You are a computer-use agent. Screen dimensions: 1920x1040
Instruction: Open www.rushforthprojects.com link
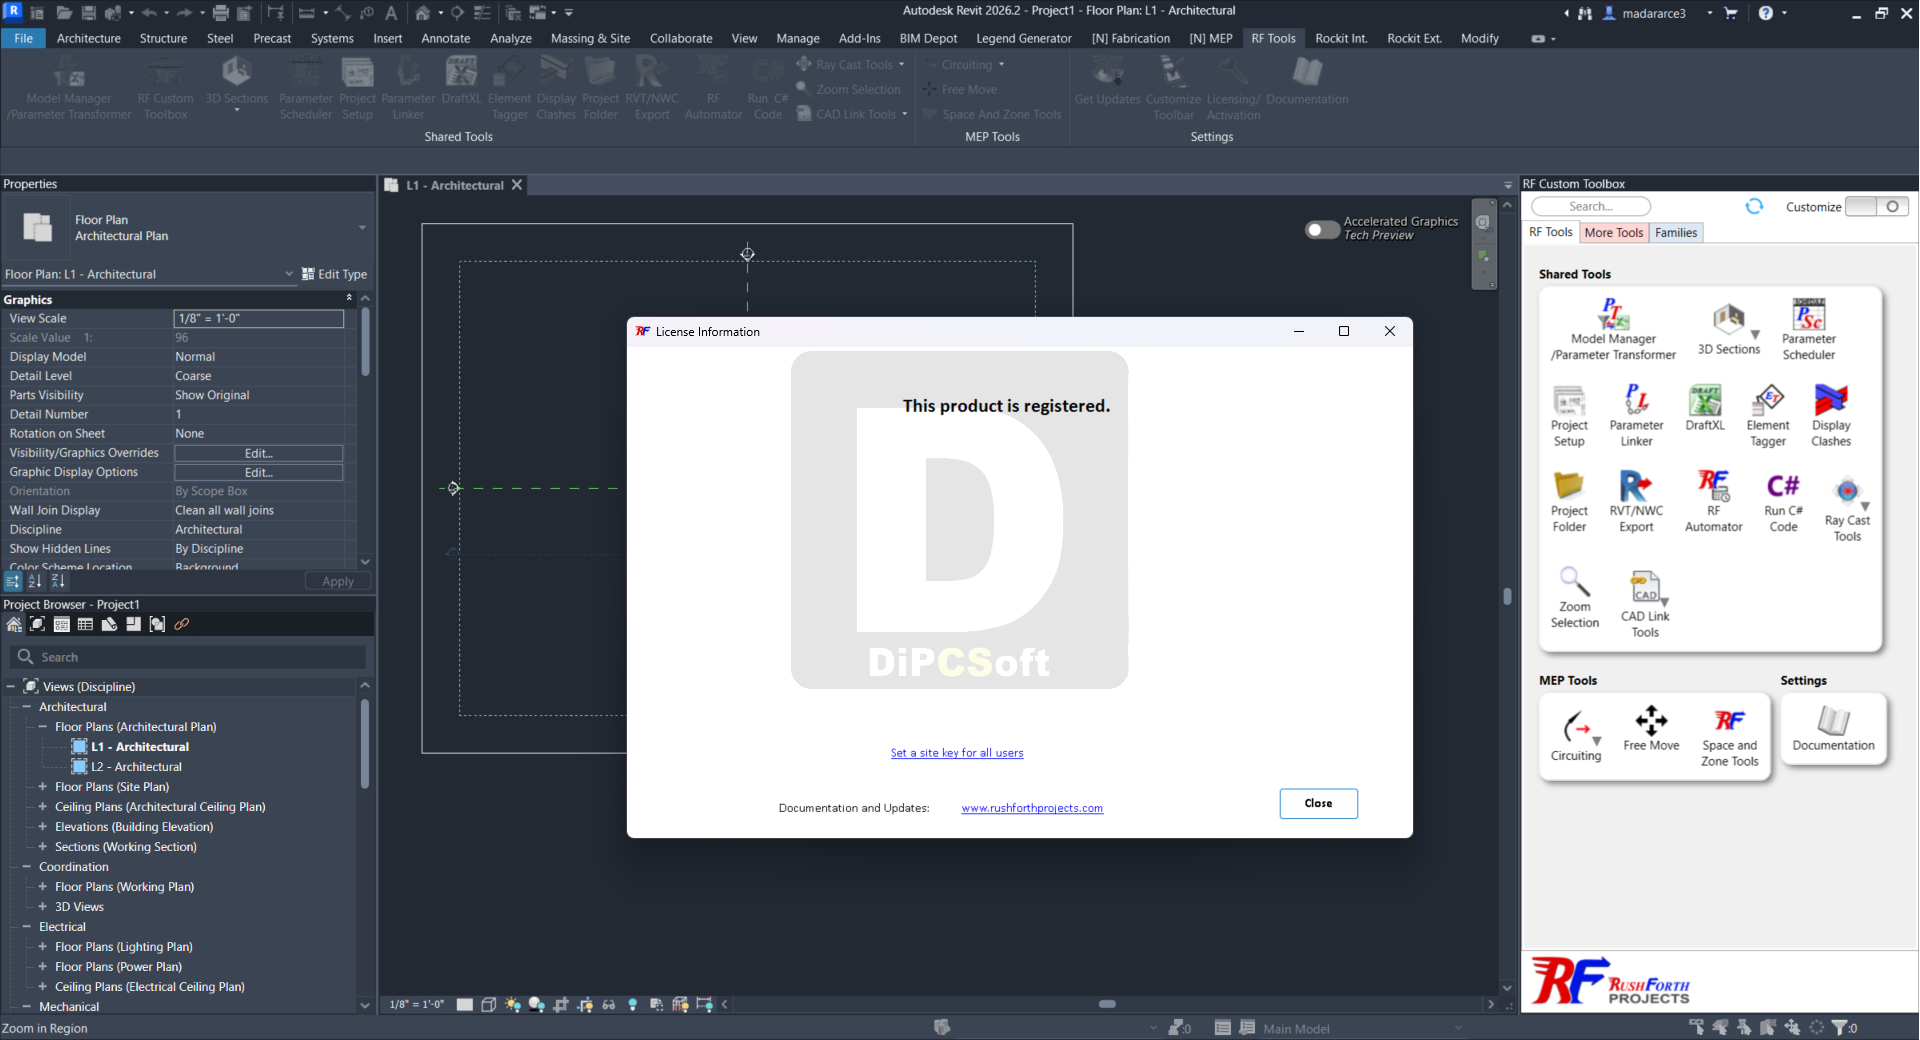pyautogui.click(x=1032, y=808)
